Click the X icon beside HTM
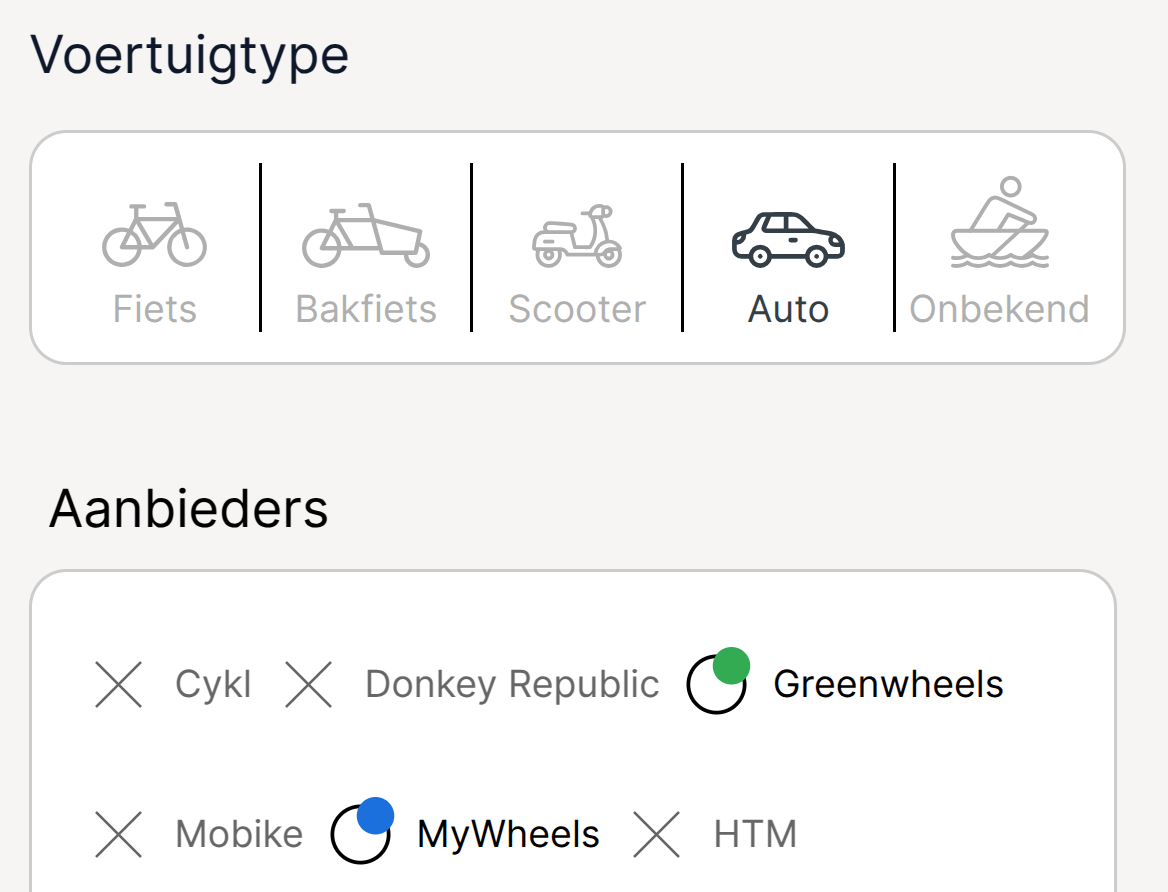Viewport: 1168px width, 892px height. (x=656, y=834)
